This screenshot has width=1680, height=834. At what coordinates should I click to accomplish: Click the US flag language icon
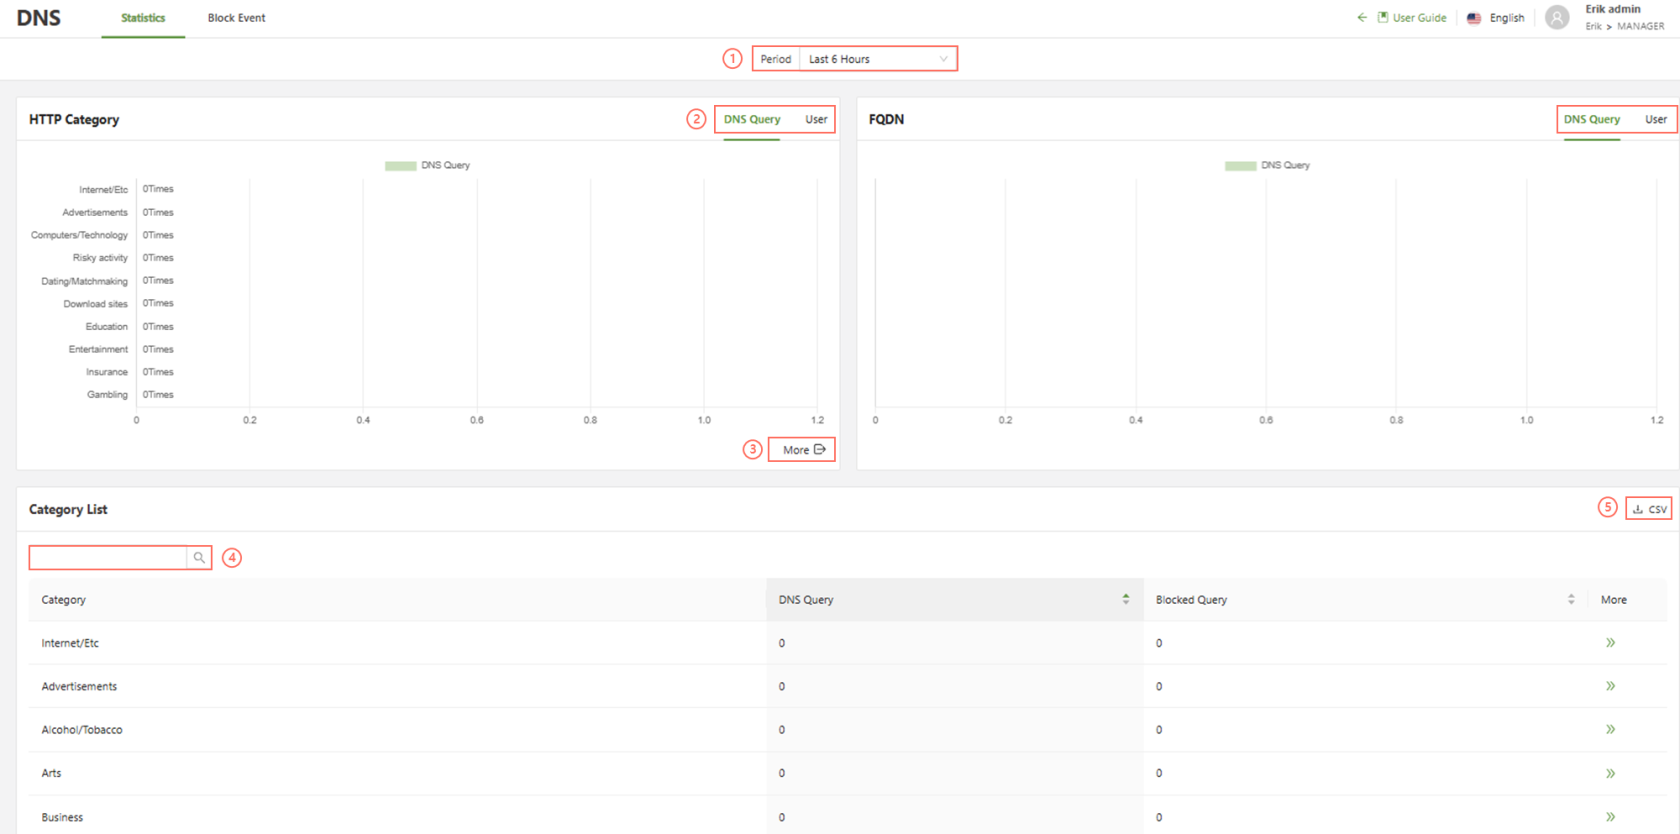1473,18
